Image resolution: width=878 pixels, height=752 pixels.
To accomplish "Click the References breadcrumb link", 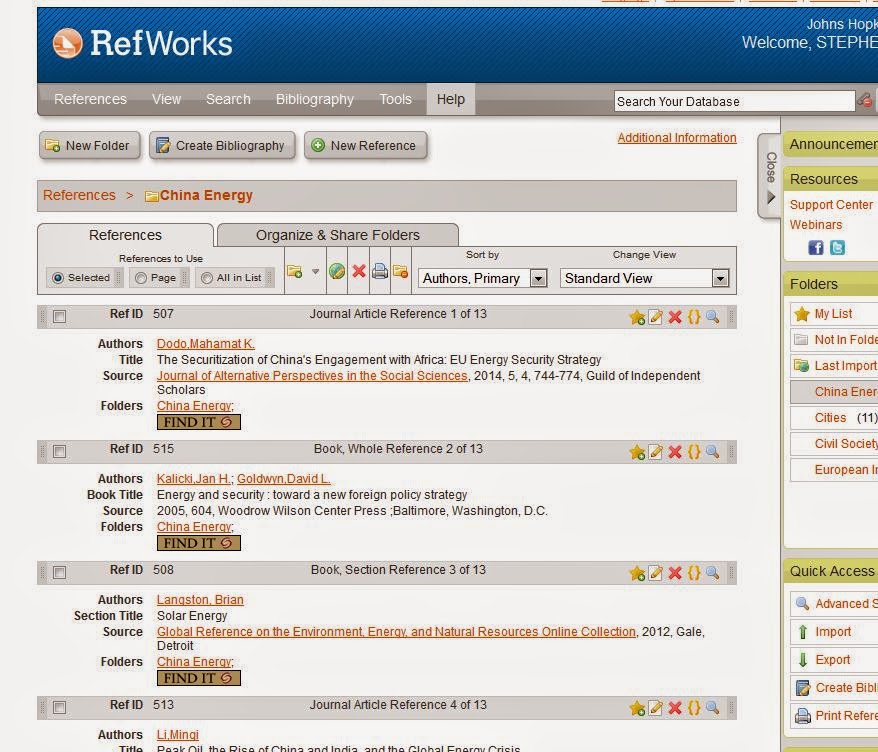I will click(x=79, y=195).
